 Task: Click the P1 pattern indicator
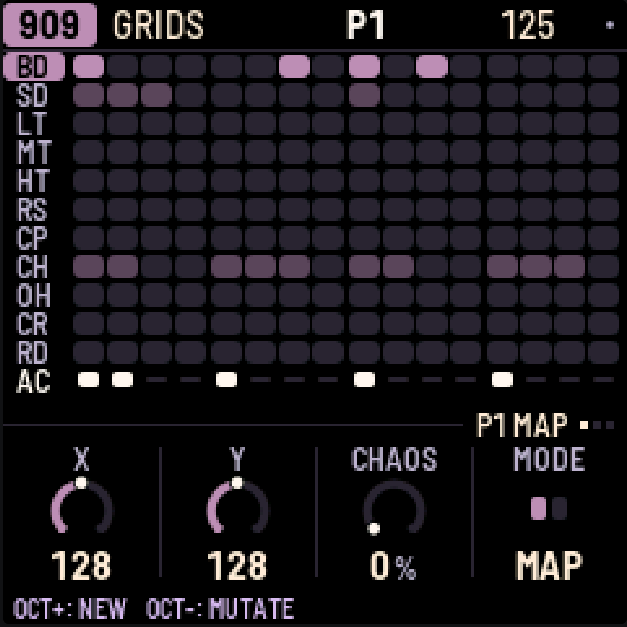pos(365,25)
